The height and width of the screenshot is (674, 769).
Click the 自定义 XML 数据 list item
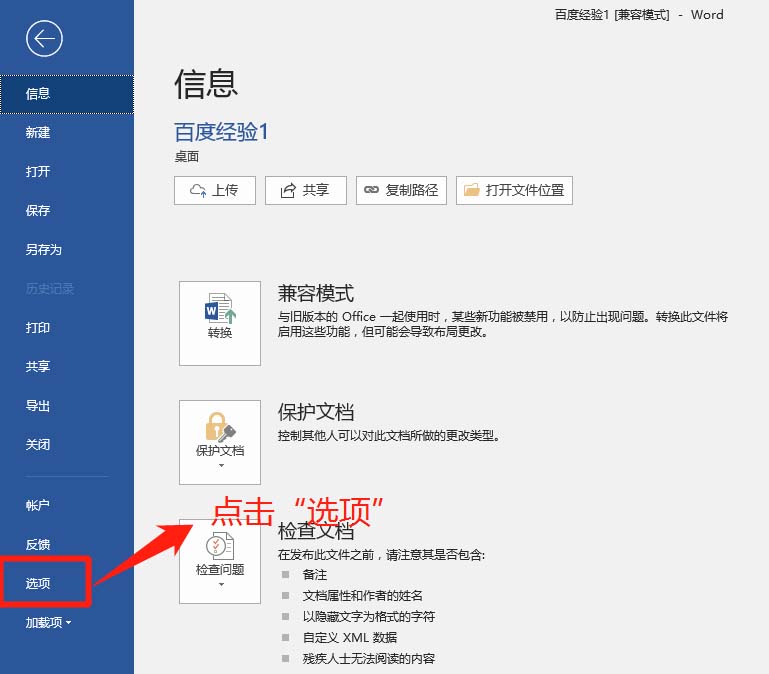(350, 638)
